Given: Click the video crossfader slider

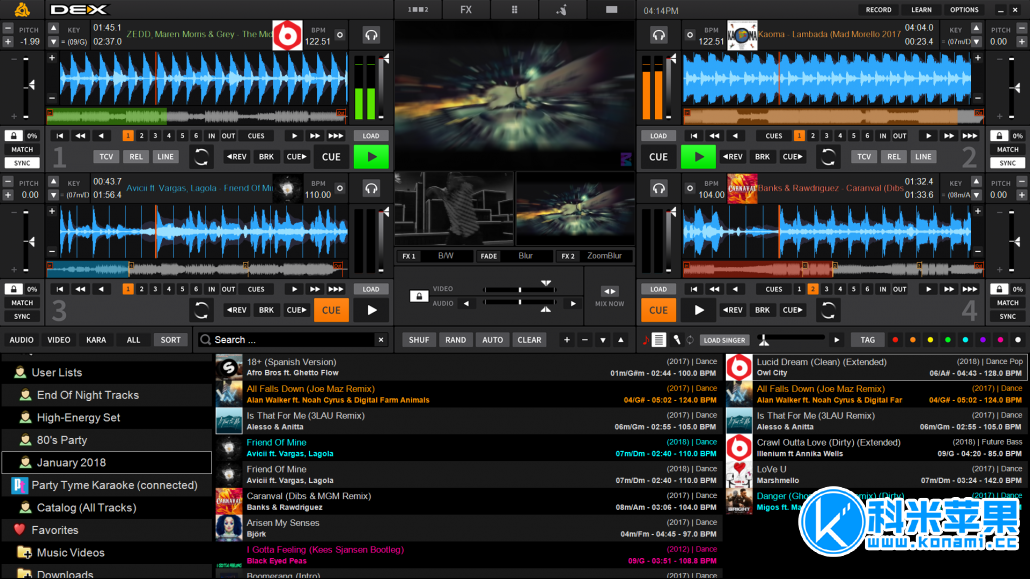Looking at the screenshot, I should pos(520,289).
